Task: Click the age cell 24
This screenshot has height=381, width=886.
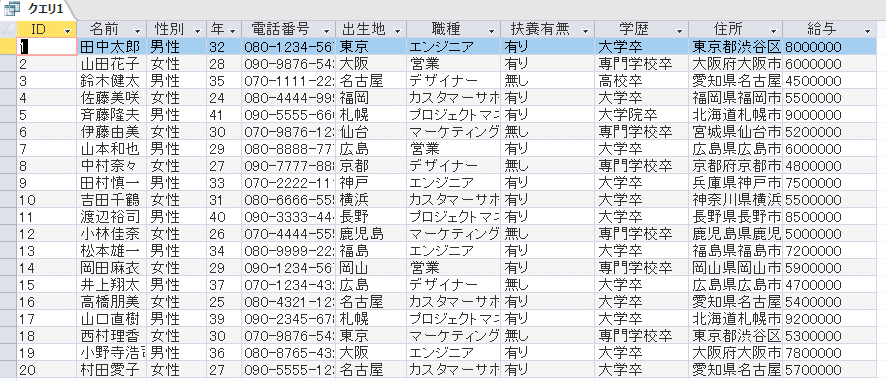Action: pos(223,98)
